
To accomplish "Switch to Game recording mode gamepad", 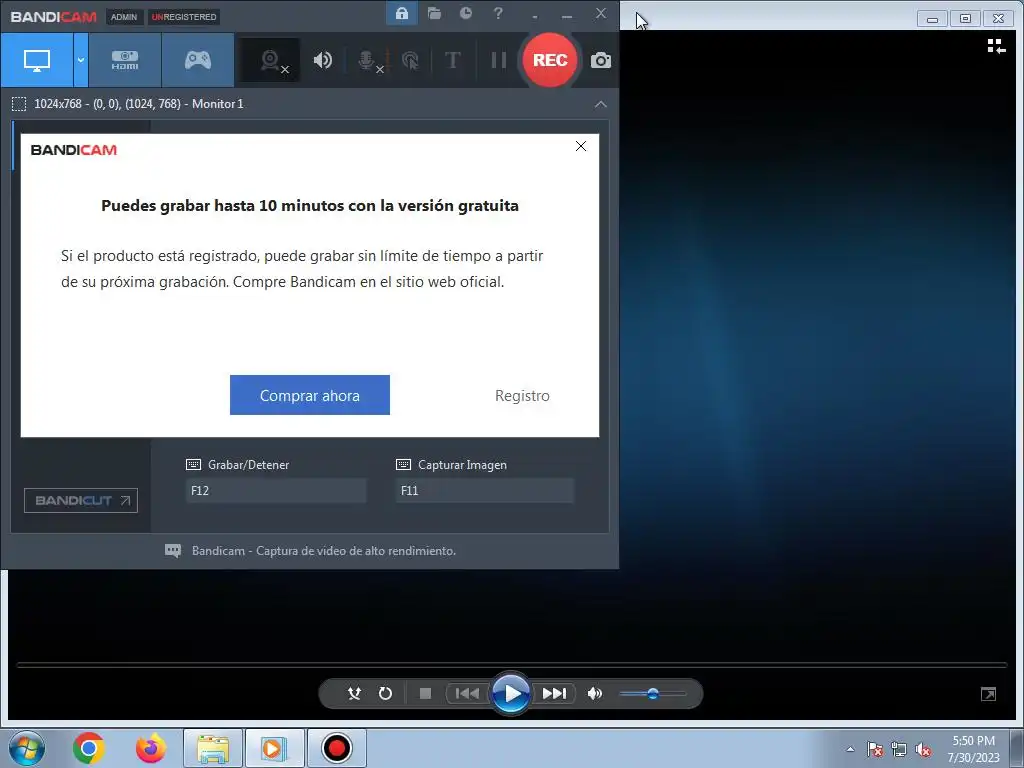I will point(198,60).
